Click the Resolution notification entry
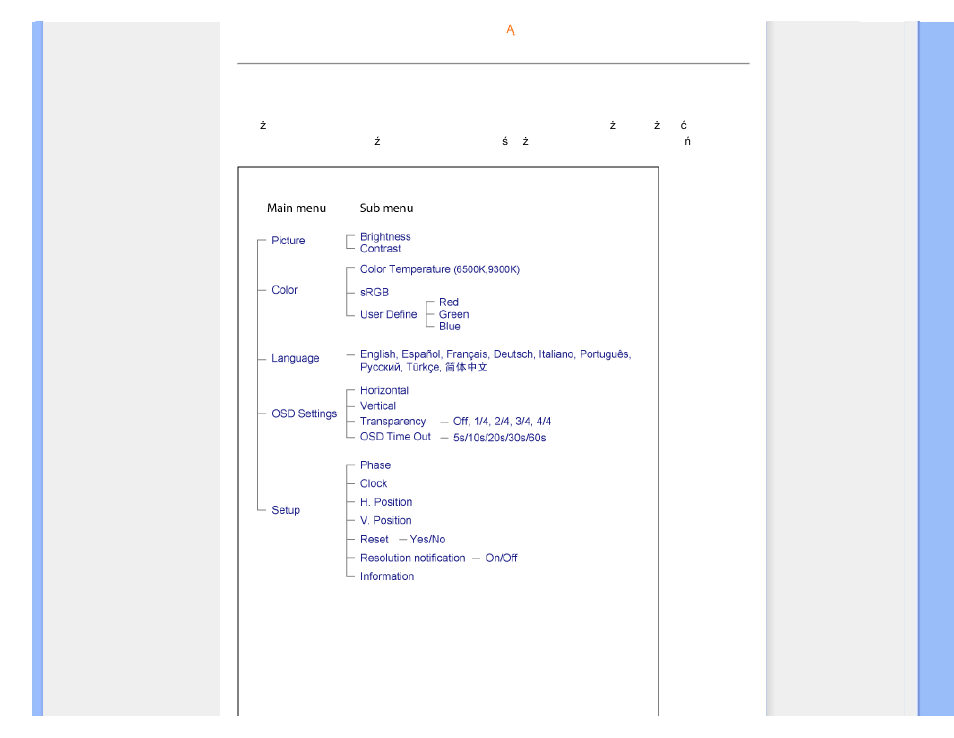The width and height of the screenshot is (954, 738). (412, 558)
